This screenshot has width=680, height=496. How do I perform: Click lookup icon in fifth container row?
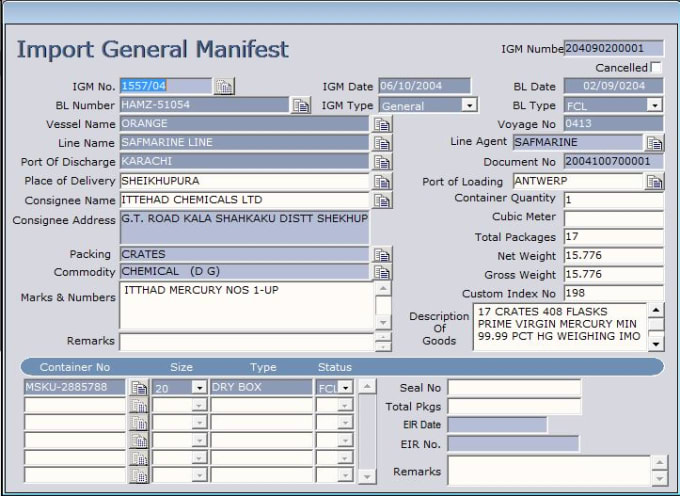(139, 458)
